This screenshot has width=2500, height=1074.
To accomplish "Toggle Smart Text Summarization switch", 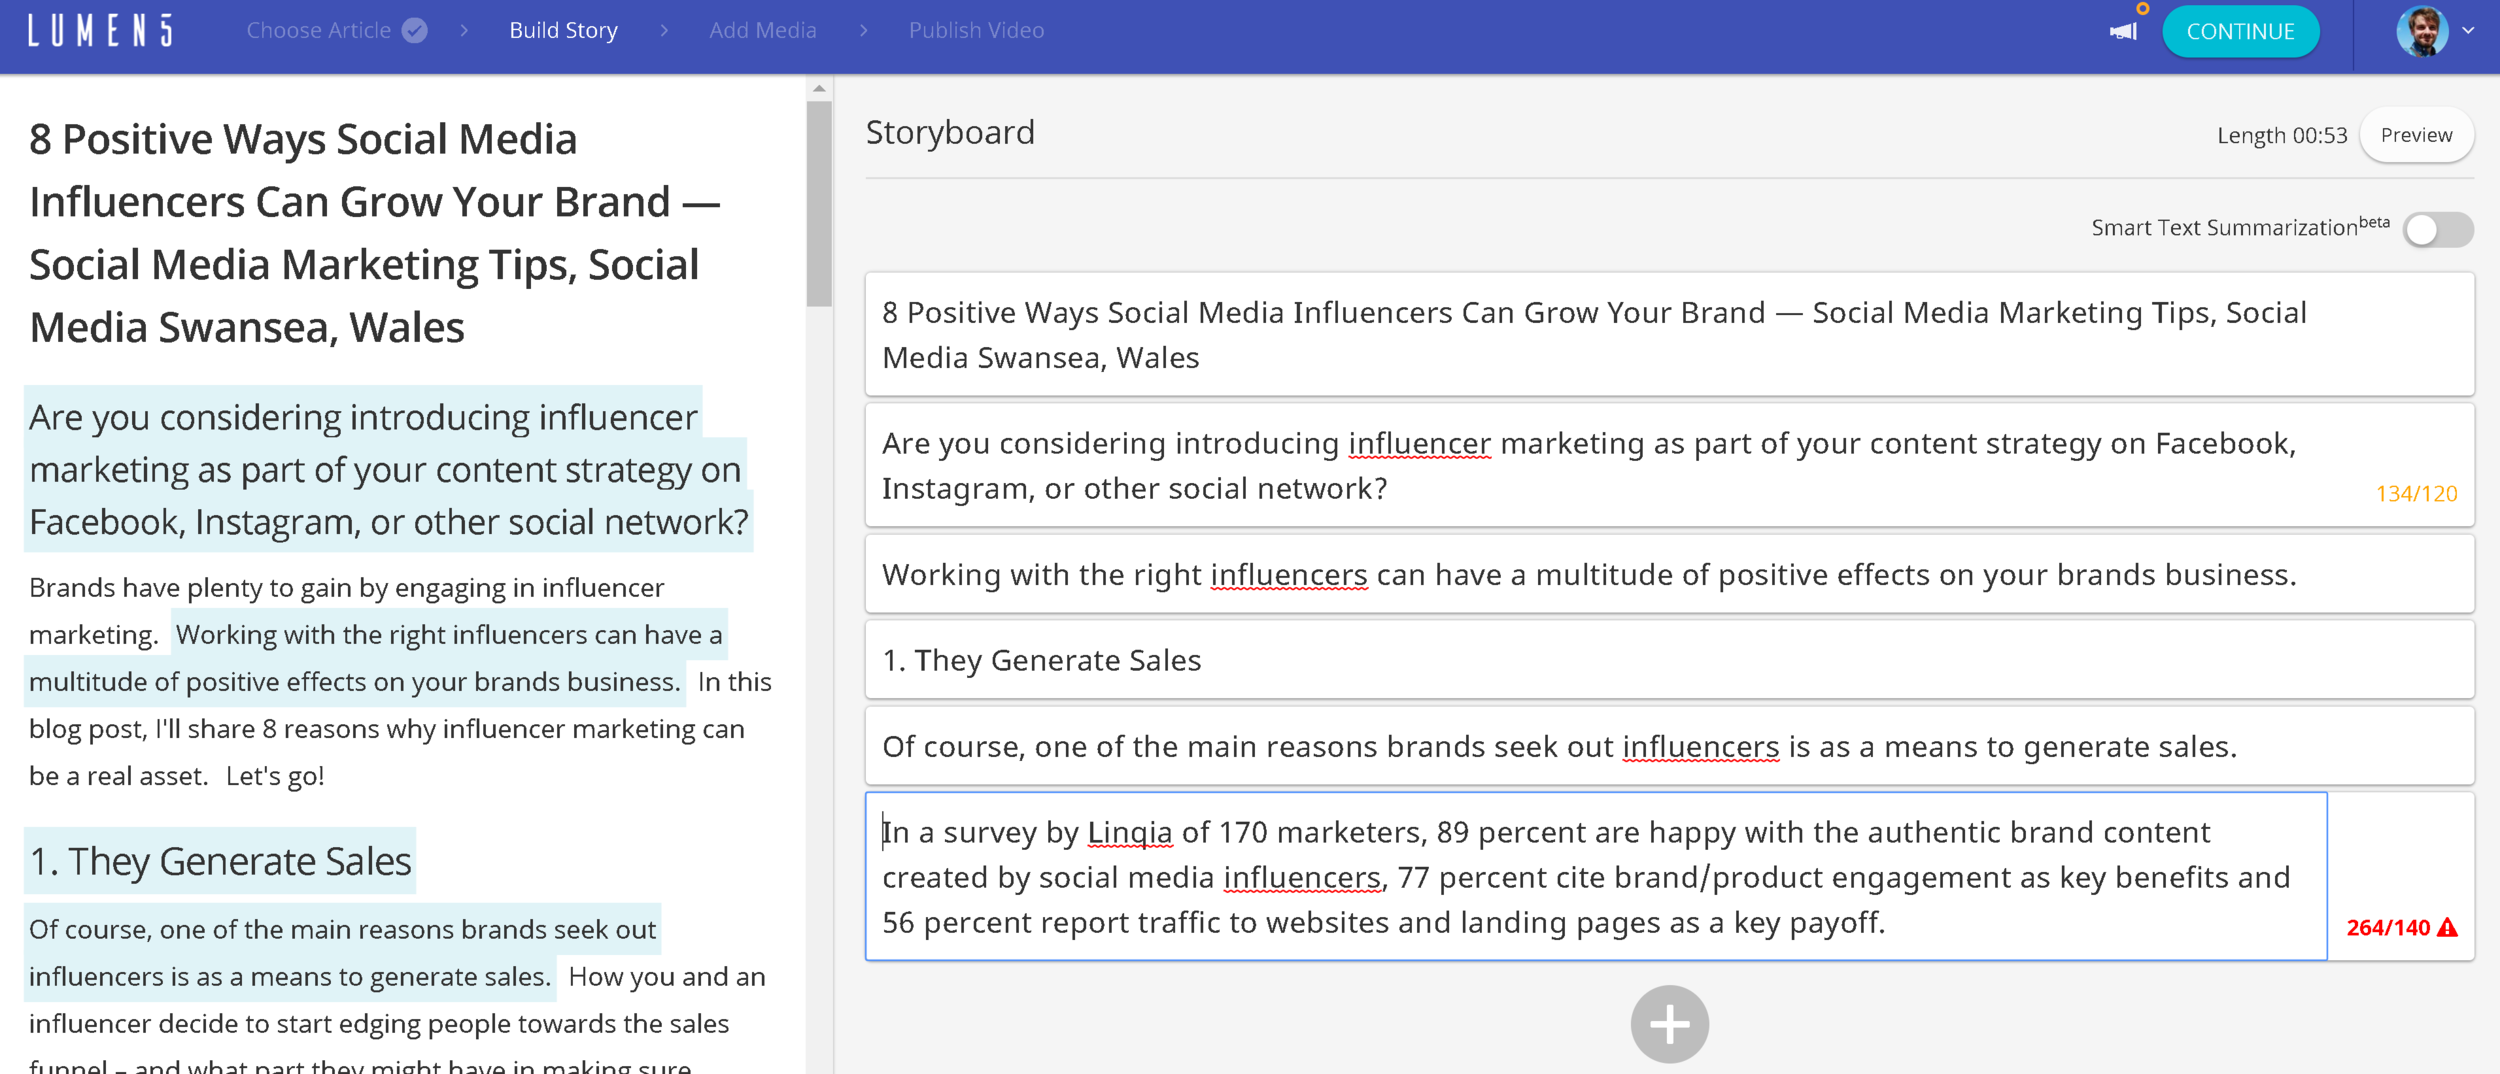I will coord(2438,229).
